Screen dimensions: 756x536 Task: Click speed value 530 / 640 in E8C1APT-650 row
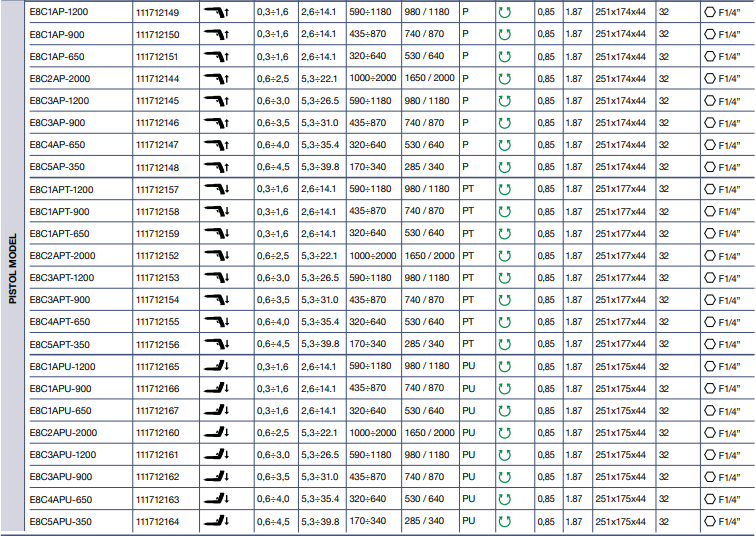coord(424,233)
